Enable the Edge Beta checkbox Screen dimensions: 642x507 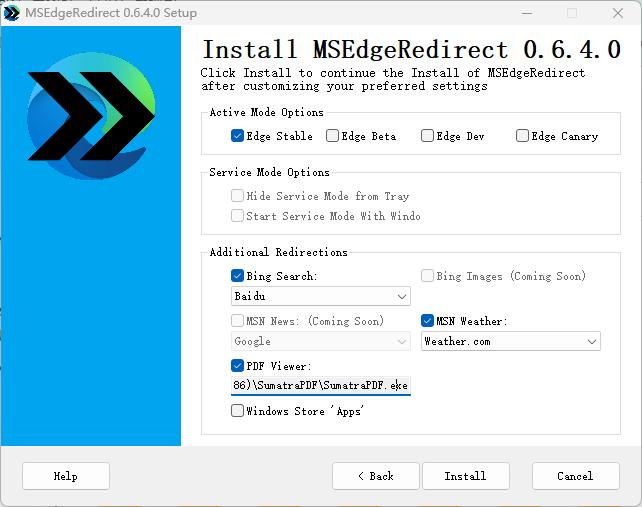[x=332, y=136]
